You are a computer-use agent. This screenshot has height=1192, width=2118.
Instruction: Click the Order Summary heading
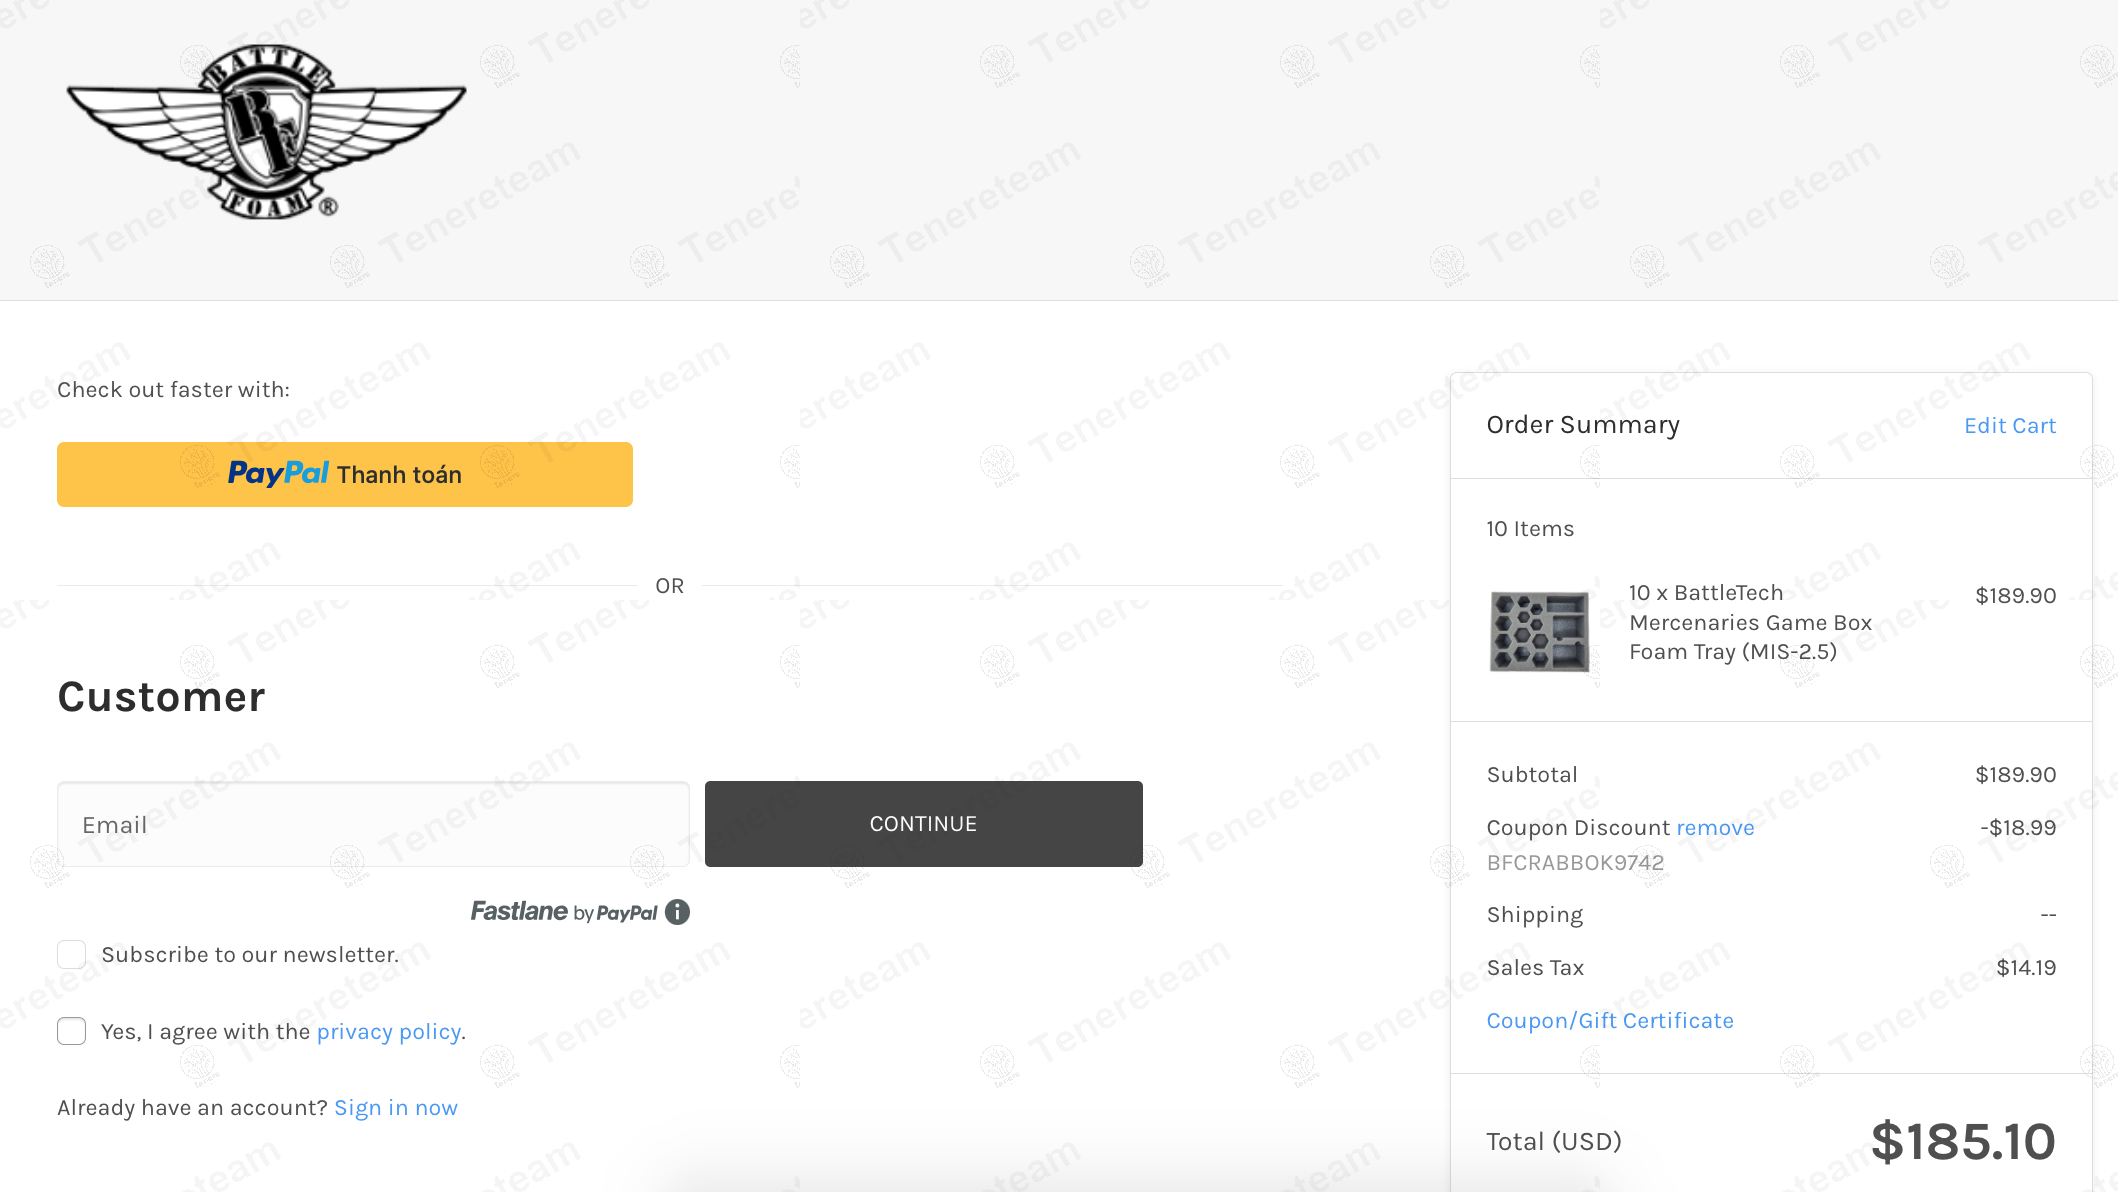tap(1583, 425)
